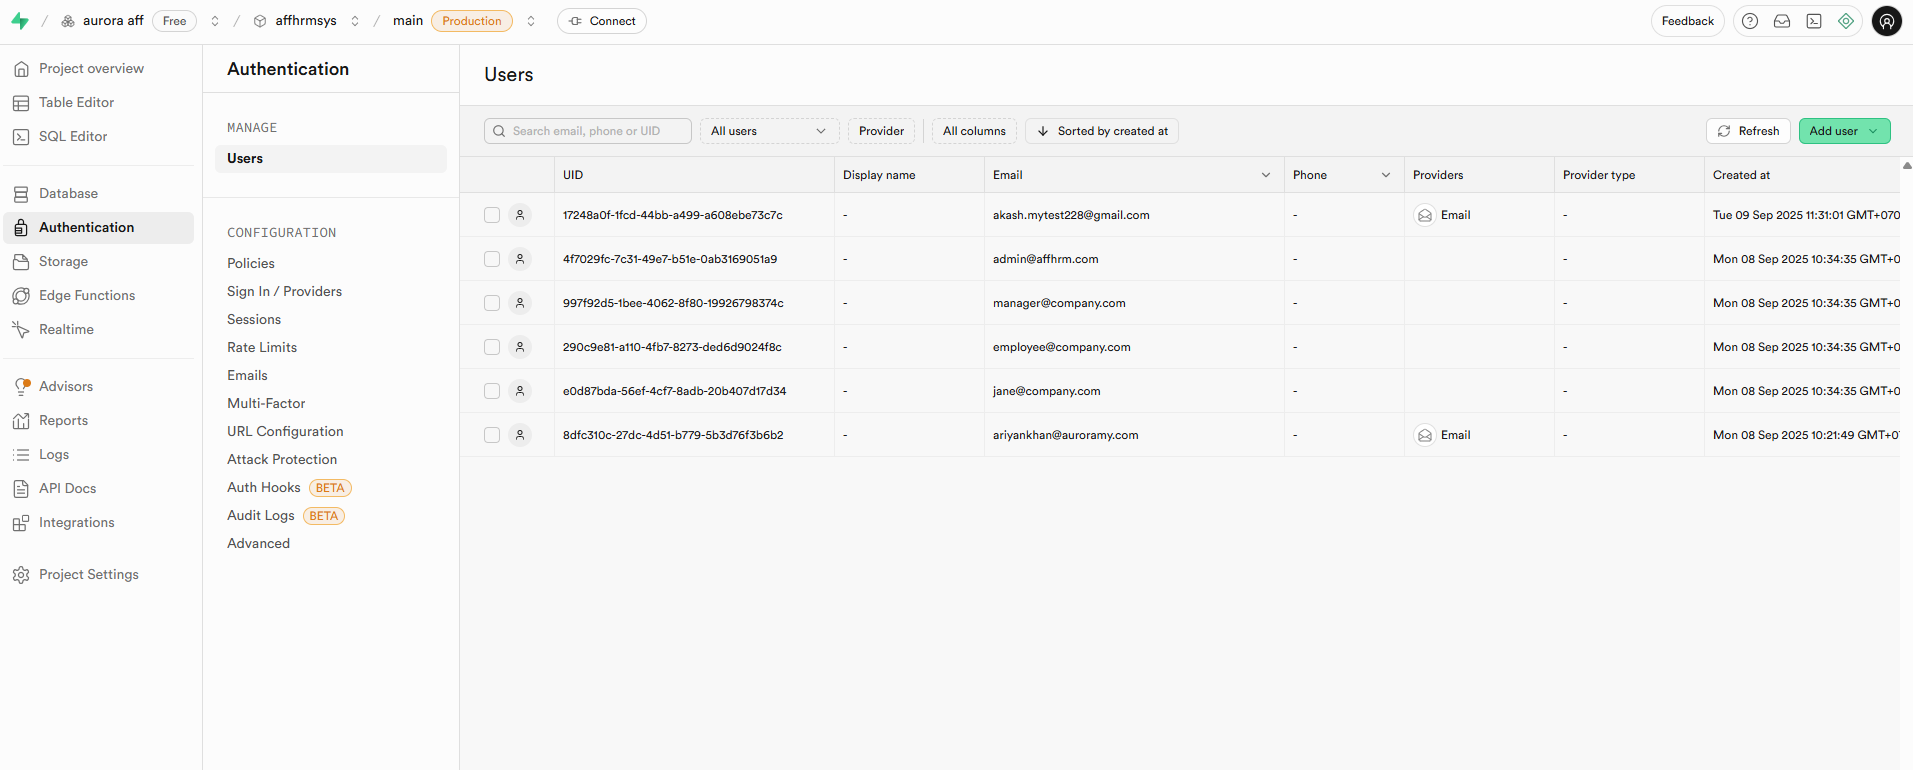The width and height of the screenshot is (1913, 770).
Task: Check the akash.mytest228@gmail.com row checkbox
Action: [x=492, y=215]
